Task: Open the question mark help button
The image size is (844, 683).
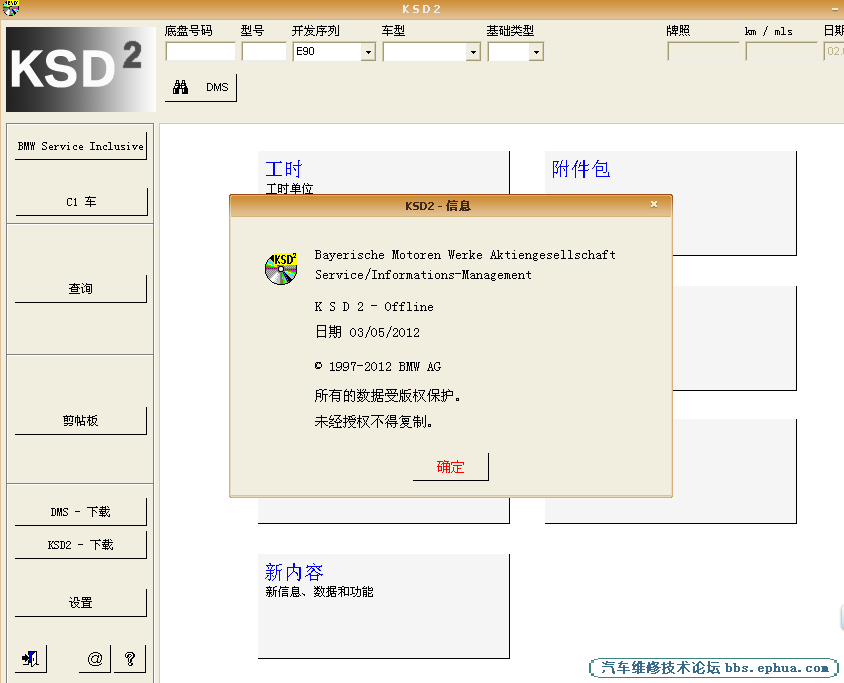Action: [x=130, y=658]
